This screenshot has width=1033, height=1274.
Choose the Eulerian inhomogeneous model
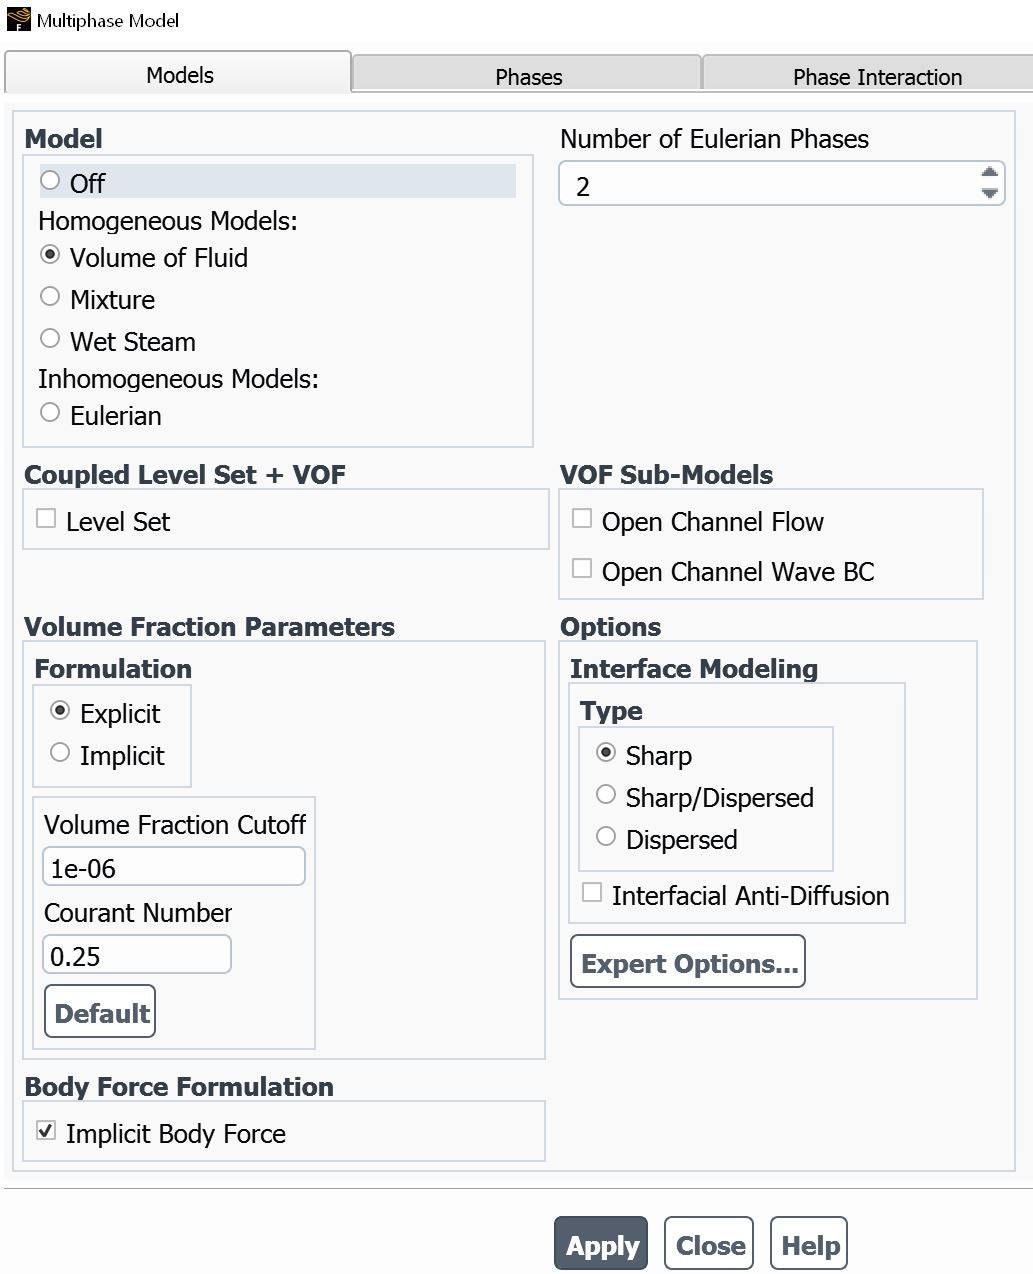coord(50,413)
